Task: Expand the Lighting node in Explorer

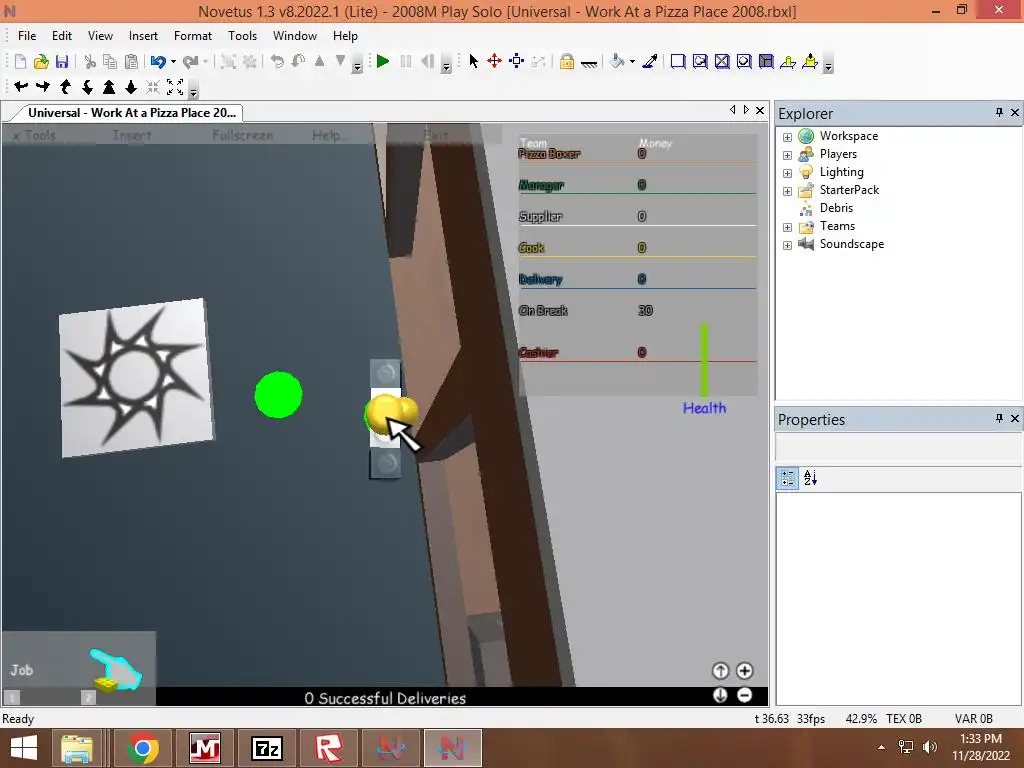Action: click(787, 173)
